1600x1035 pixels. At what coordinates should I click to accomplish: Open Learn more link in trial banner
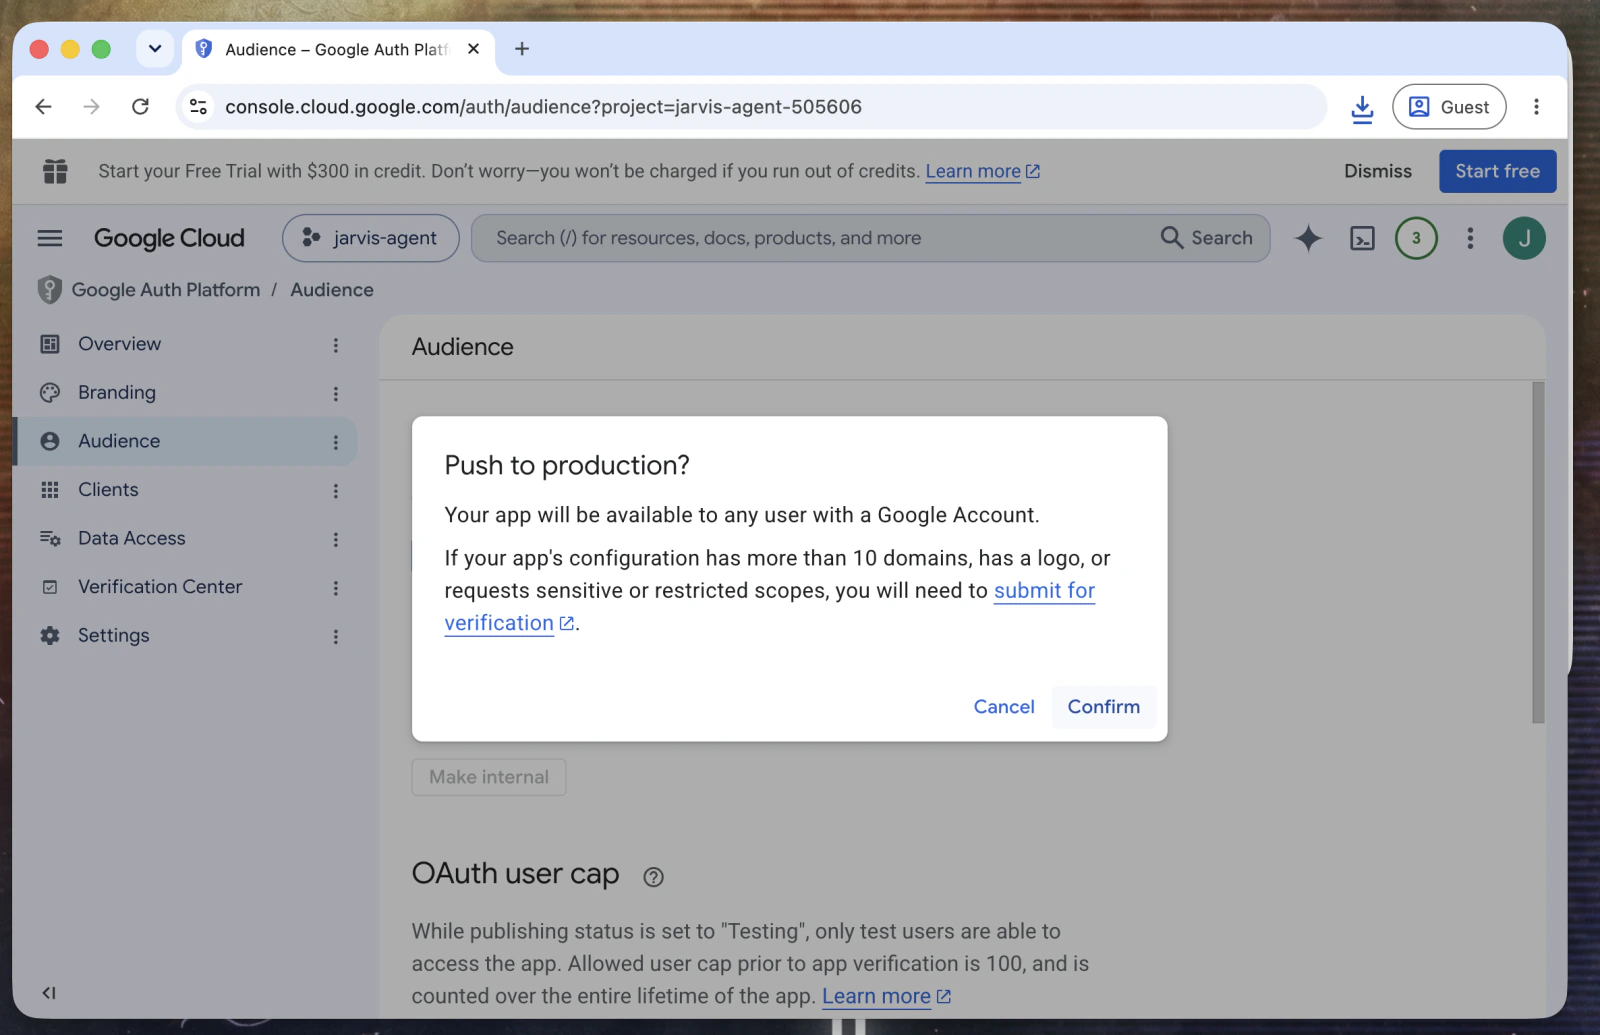pos(983,171)
